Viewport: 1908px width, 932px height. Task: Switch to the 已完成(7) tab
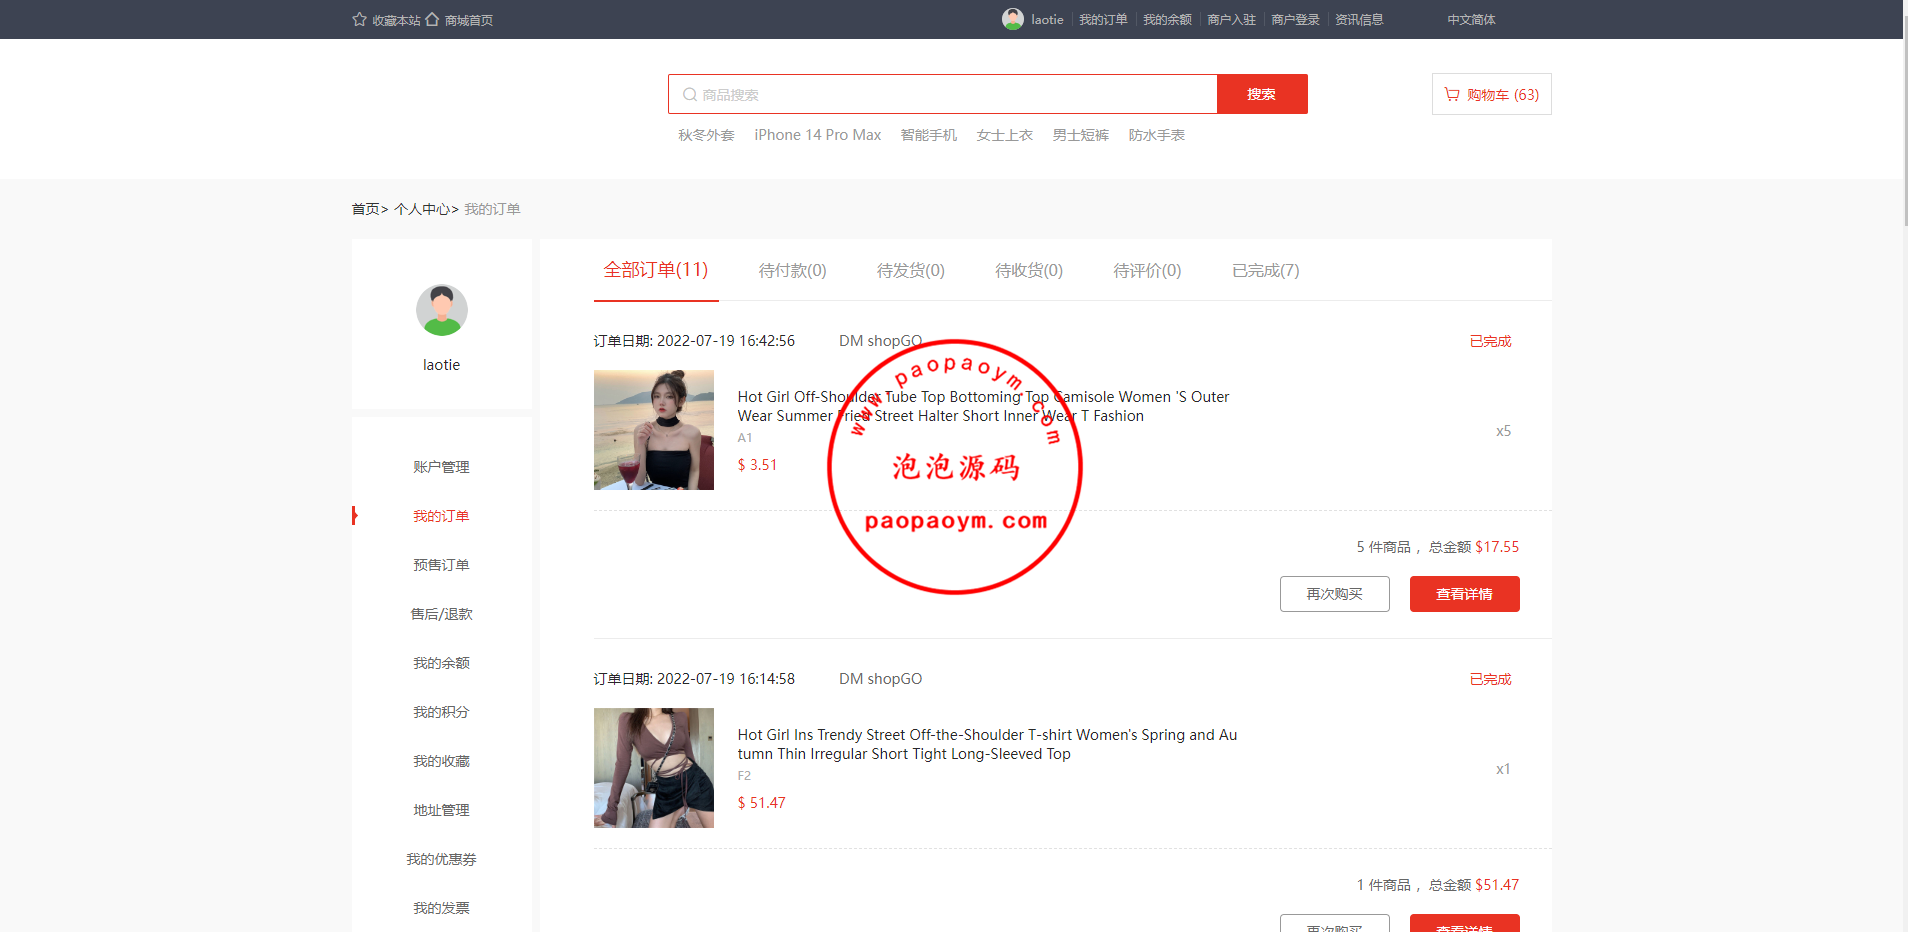pyautogui.click(x=1265, y=271)
